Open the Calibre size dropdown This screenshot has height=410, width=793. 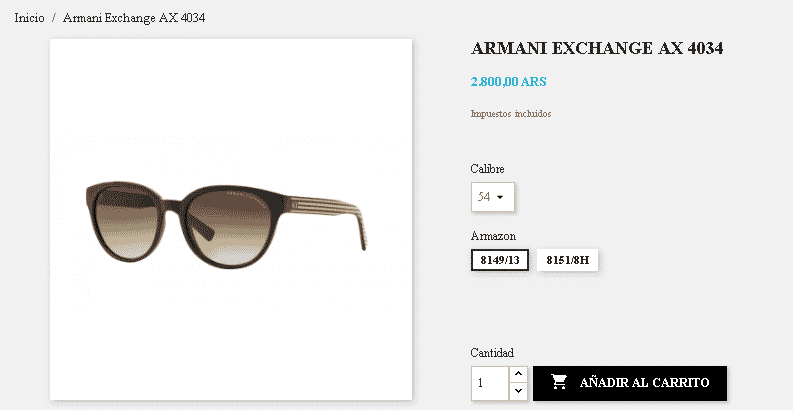click(492, 197)
